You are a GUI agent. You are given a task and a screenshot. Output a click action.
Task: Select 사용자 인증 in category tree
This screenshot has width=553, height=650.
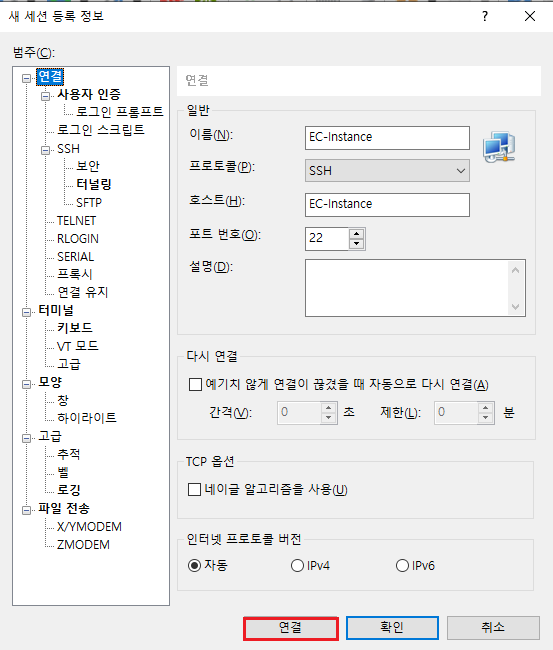point(89,95)
